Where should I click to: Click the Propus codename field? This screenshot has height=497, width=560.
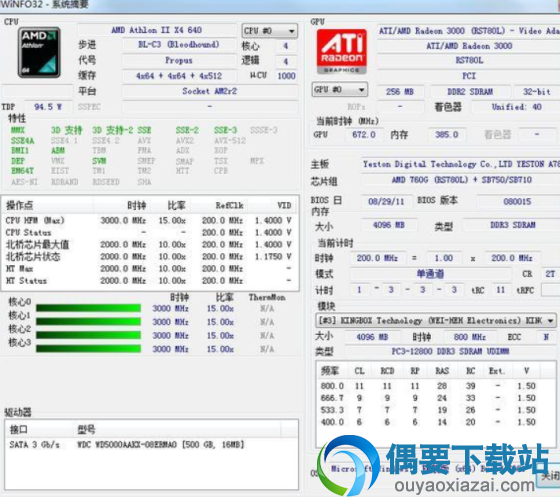coord(179,60)
